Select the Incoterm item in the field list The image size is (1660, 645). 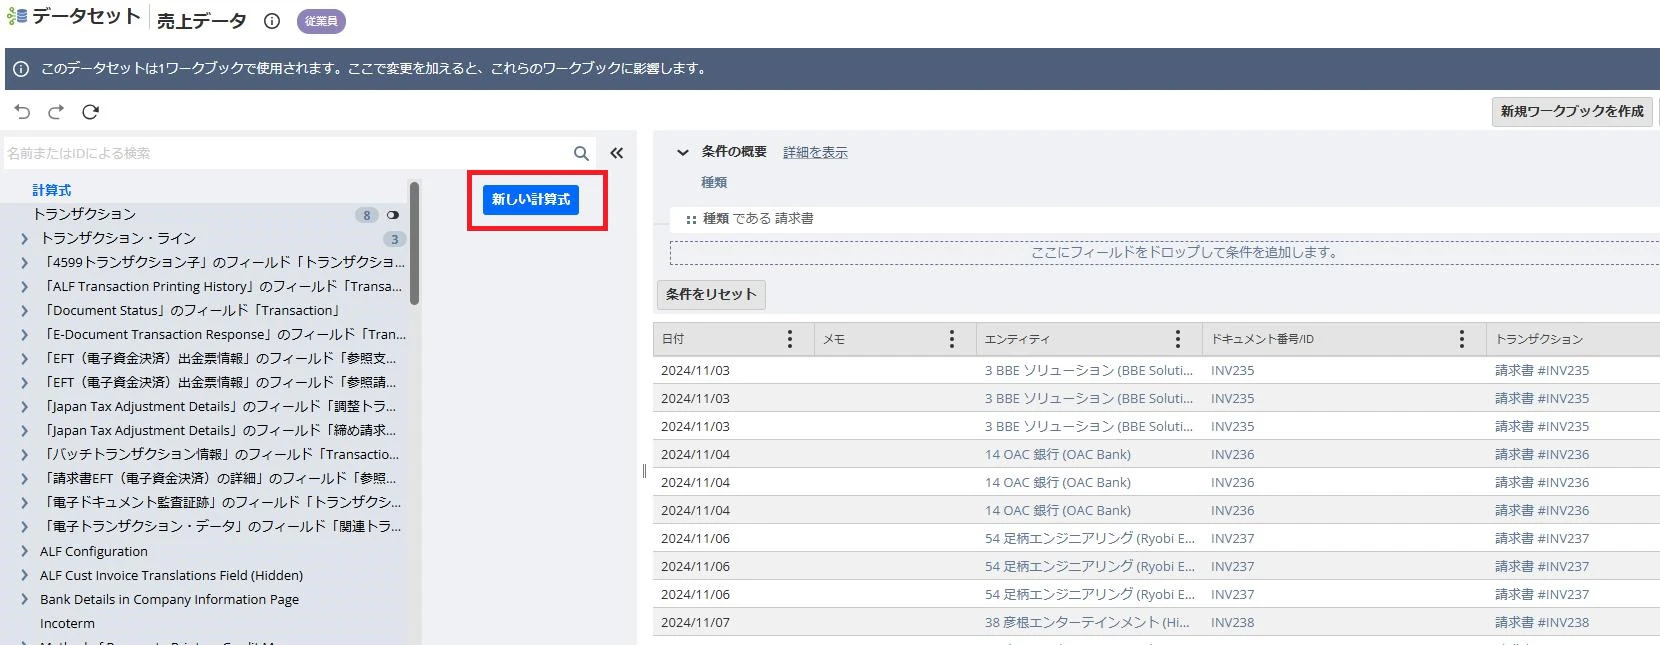coord(67,624)
